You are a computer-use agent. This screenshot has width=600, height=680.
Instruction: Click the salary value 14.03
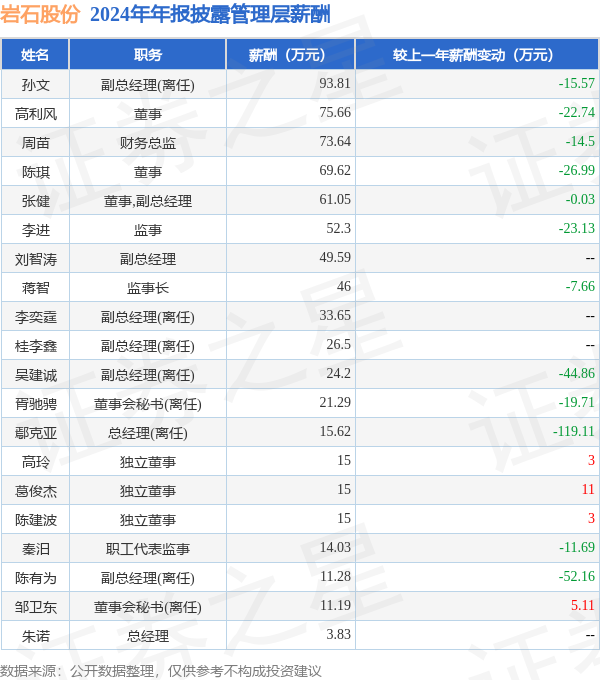(335, 547)
